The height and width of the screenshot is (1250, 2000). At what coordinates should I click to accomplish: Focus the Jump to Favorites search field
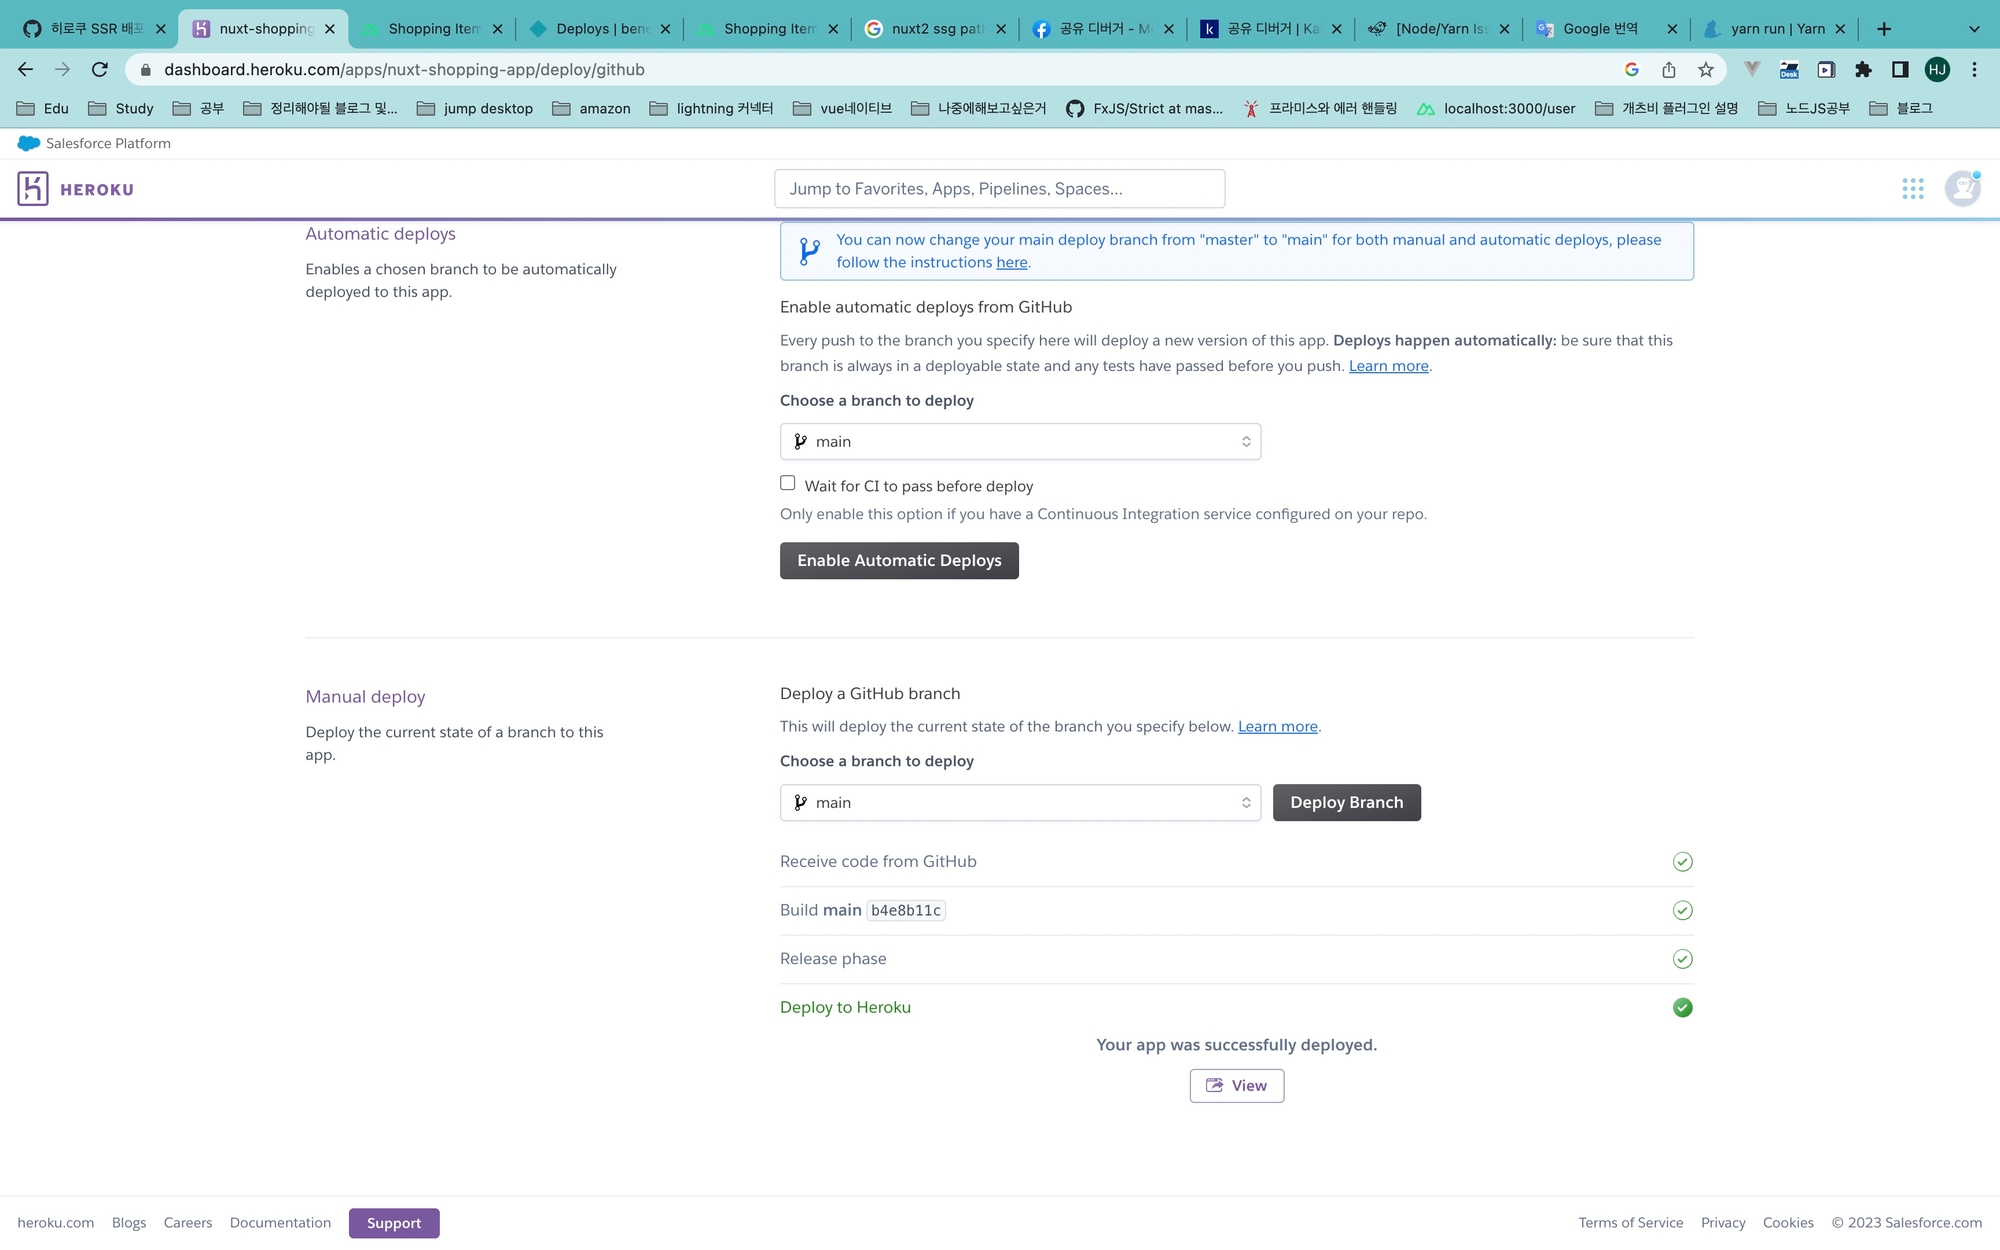point(999,189)
